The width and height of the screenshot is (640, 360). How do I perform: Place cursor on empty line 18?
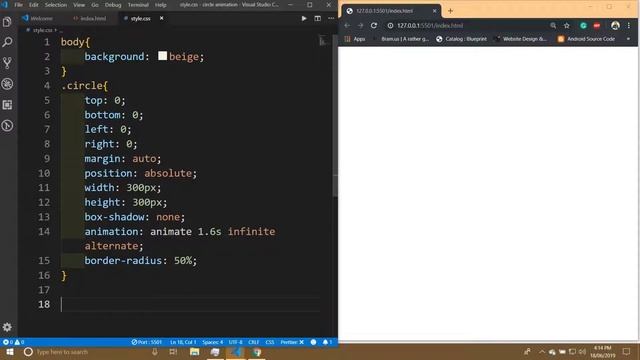[x=190, y=304]
